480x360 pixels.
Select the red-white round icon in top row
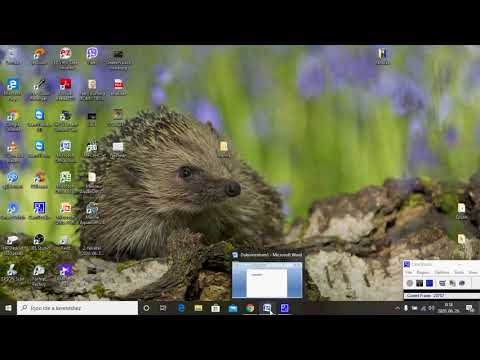tap(65, 57)
